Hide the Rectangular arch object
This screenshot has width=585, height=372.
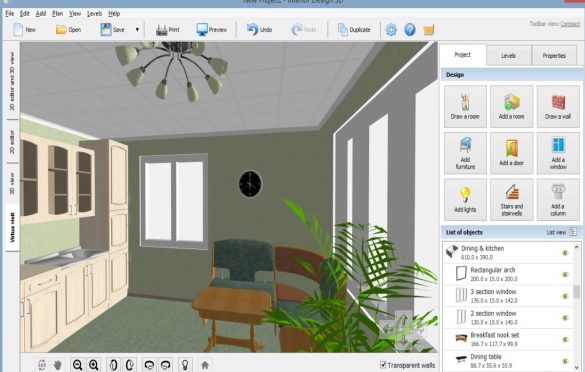pos(565,275)
